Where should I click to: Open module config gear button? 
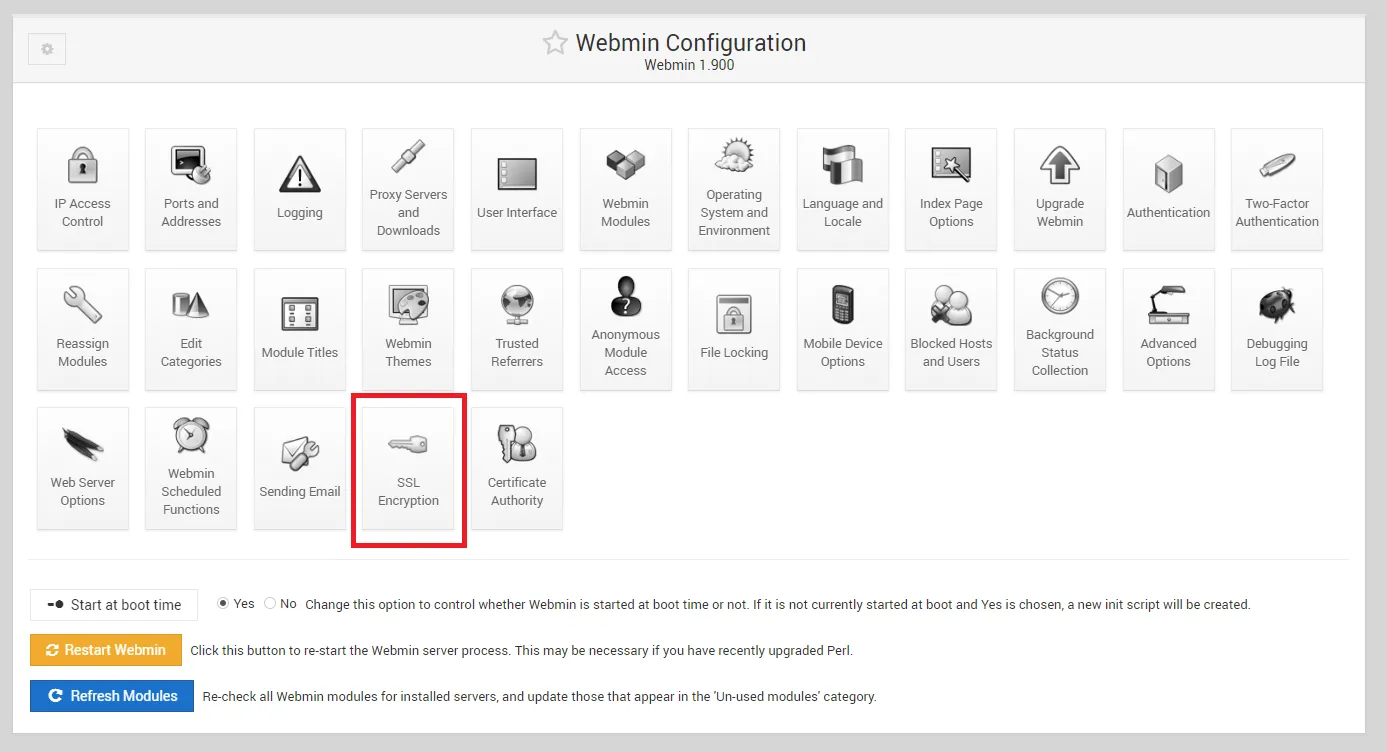coord(47,49)
